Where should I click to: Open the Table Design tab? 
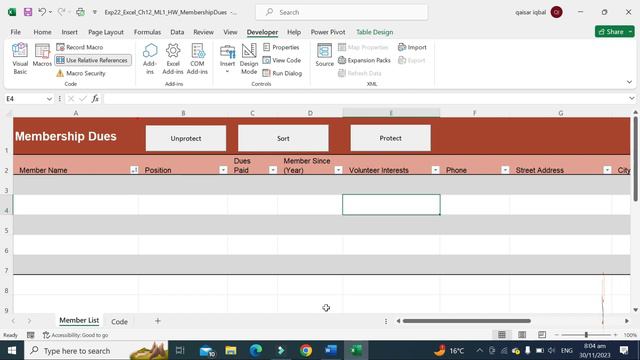pyautogui.click(x=375, y=32)
